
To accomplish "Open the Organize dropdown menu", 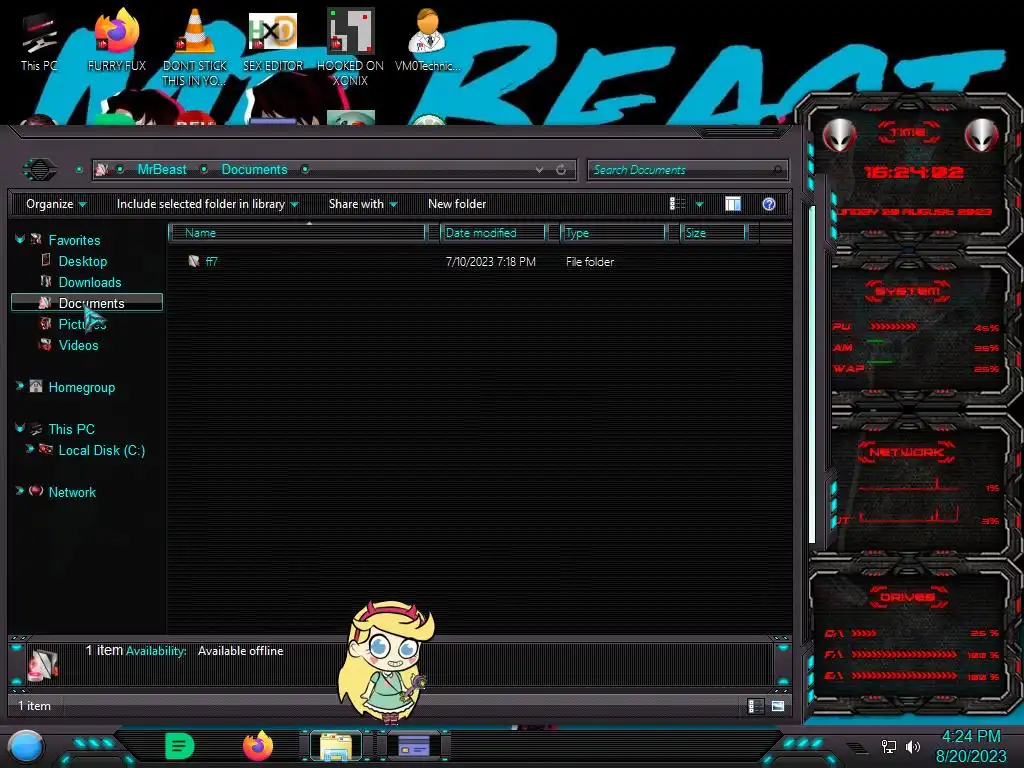I will click(x=56, y=204).
